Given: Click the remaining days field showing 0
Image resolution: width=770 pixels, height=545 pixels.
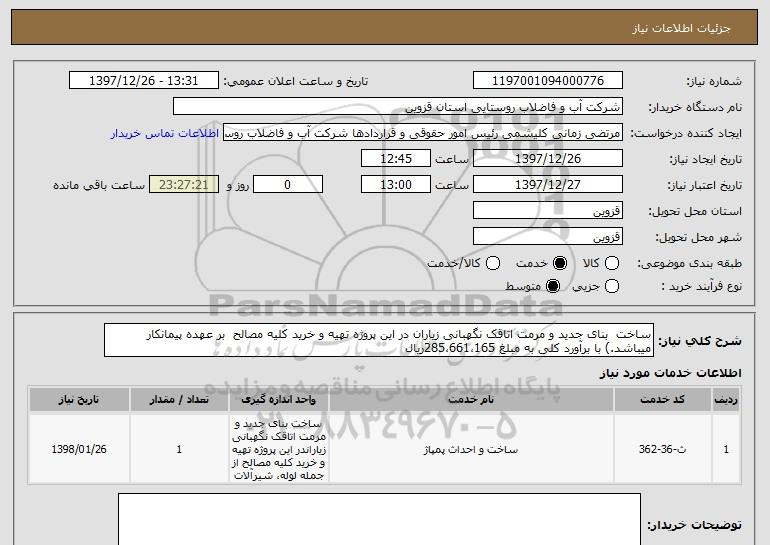Looking at the screenshot, I should (288, 185).
